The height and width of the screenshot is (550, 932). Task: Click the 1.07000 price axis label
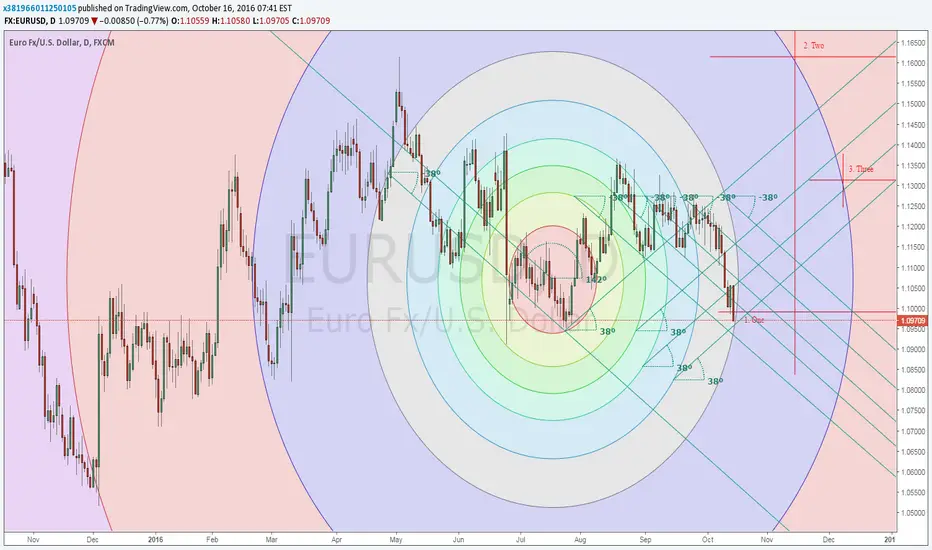tap(912, 432)
